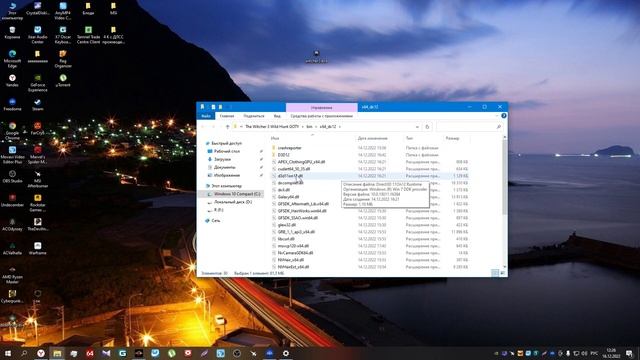Select the NvCameraSDK64.dll file
Viewport: 640px width, 360px height.
point(295,253)
